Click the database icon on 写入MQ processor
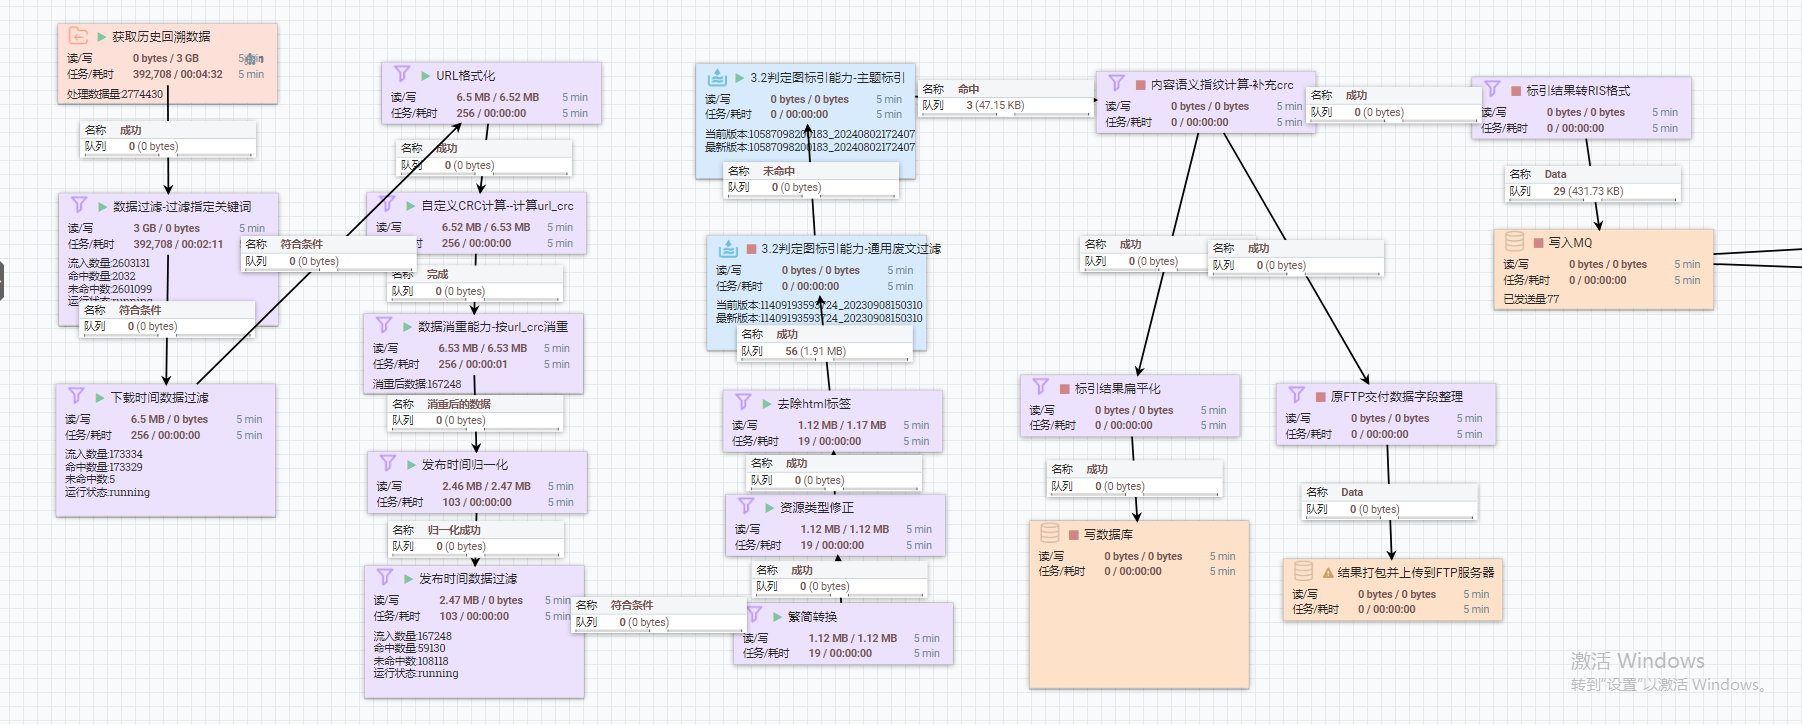 (1514, 242)
